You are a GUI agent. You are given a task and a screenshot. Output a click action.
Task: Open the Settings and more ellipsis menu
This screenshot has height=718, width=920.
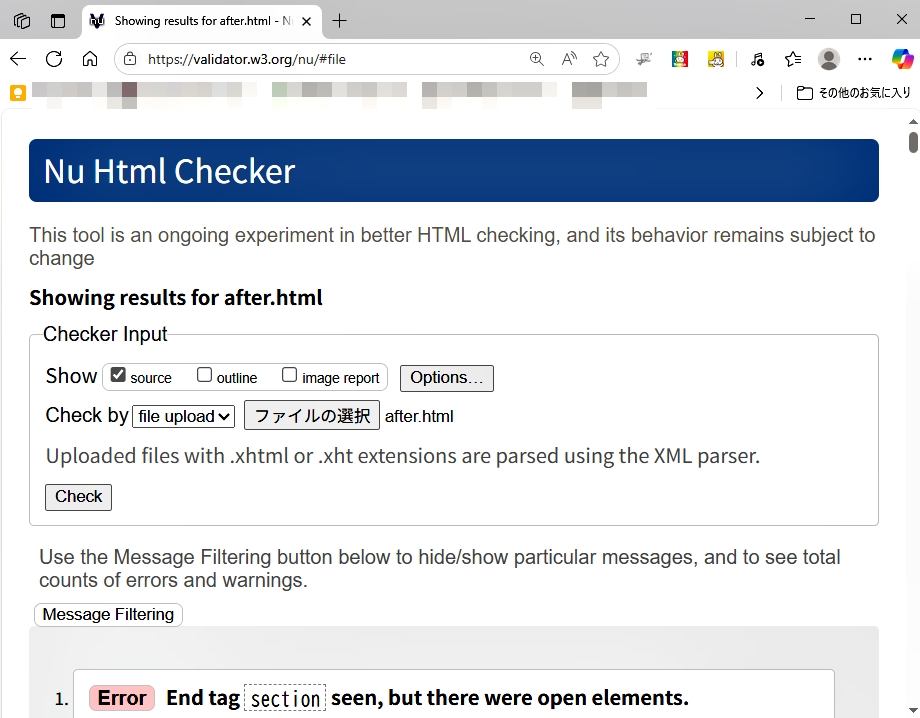865,59
